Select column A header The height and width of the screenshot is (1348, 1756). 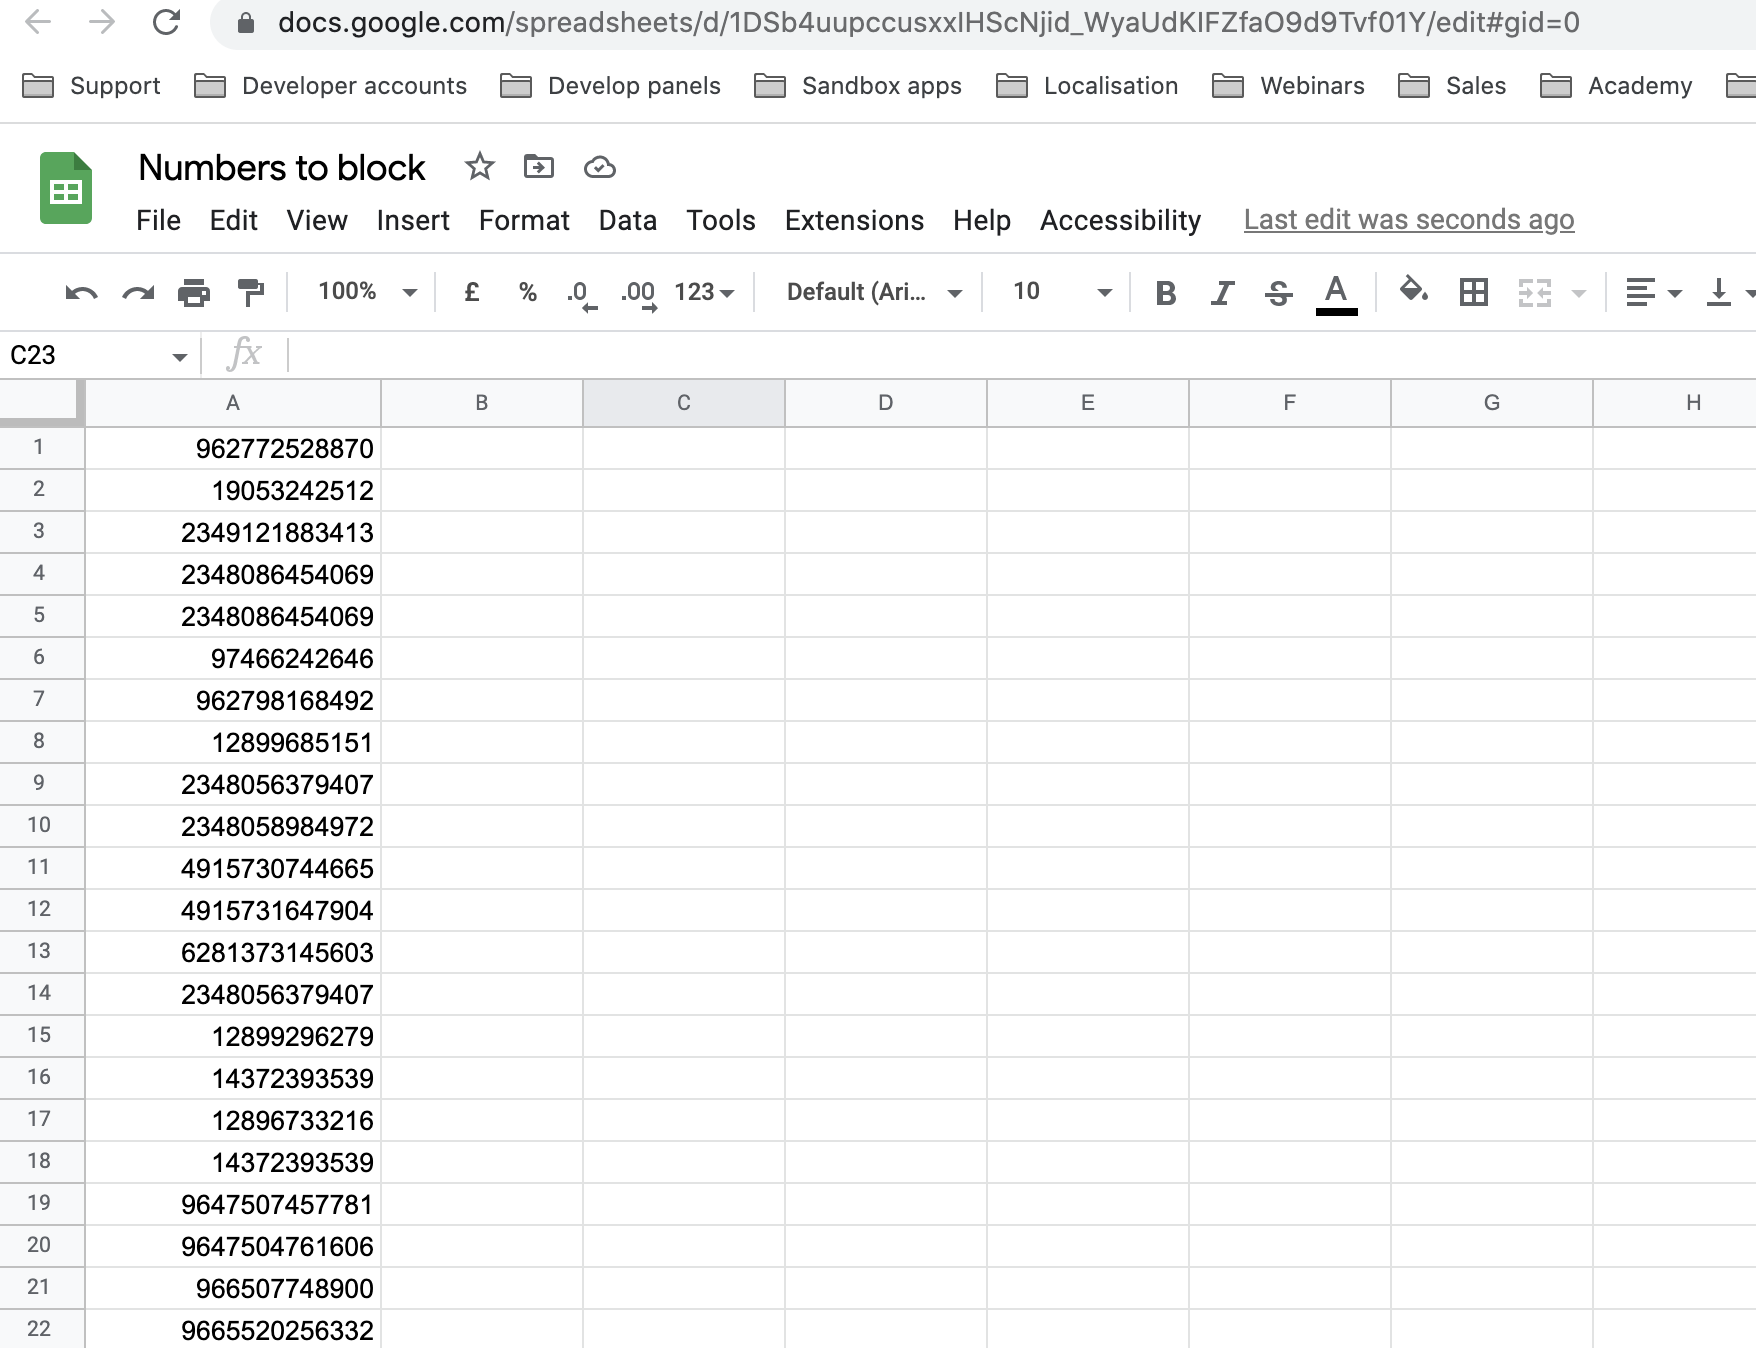pos(233,403)
